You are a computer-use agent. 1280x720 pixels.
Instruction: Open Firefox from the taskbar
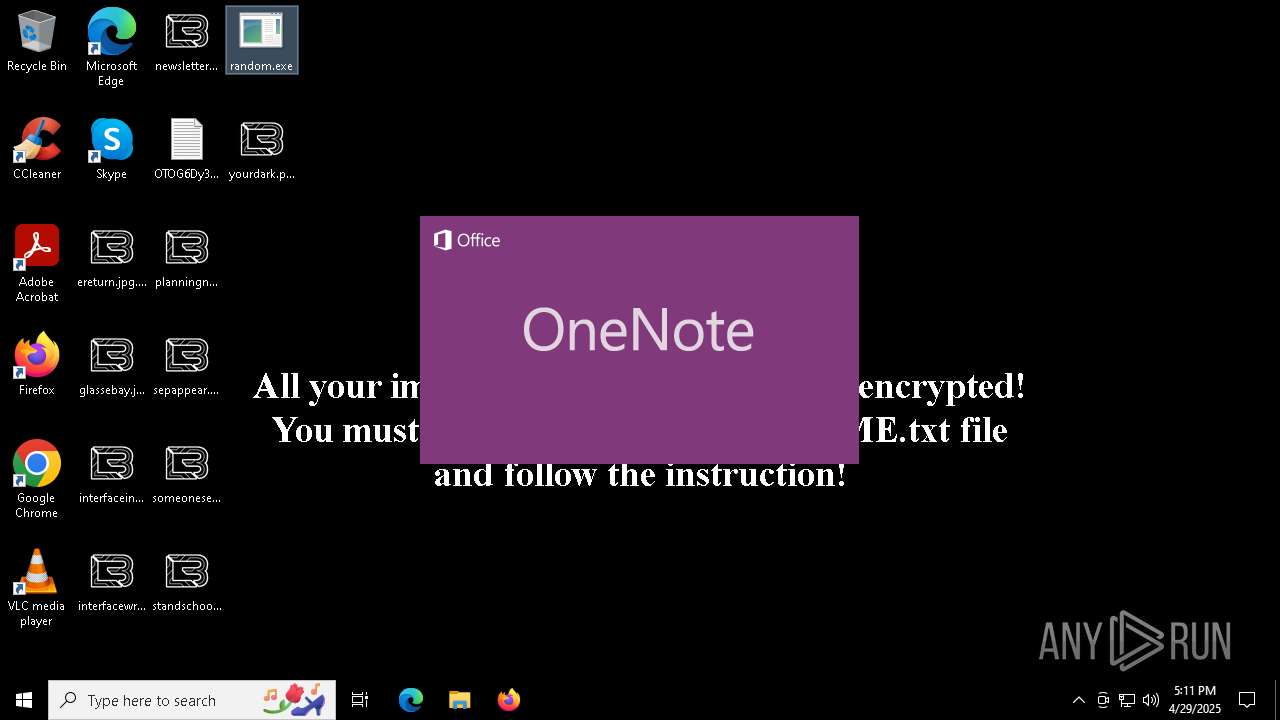point(508,700)
